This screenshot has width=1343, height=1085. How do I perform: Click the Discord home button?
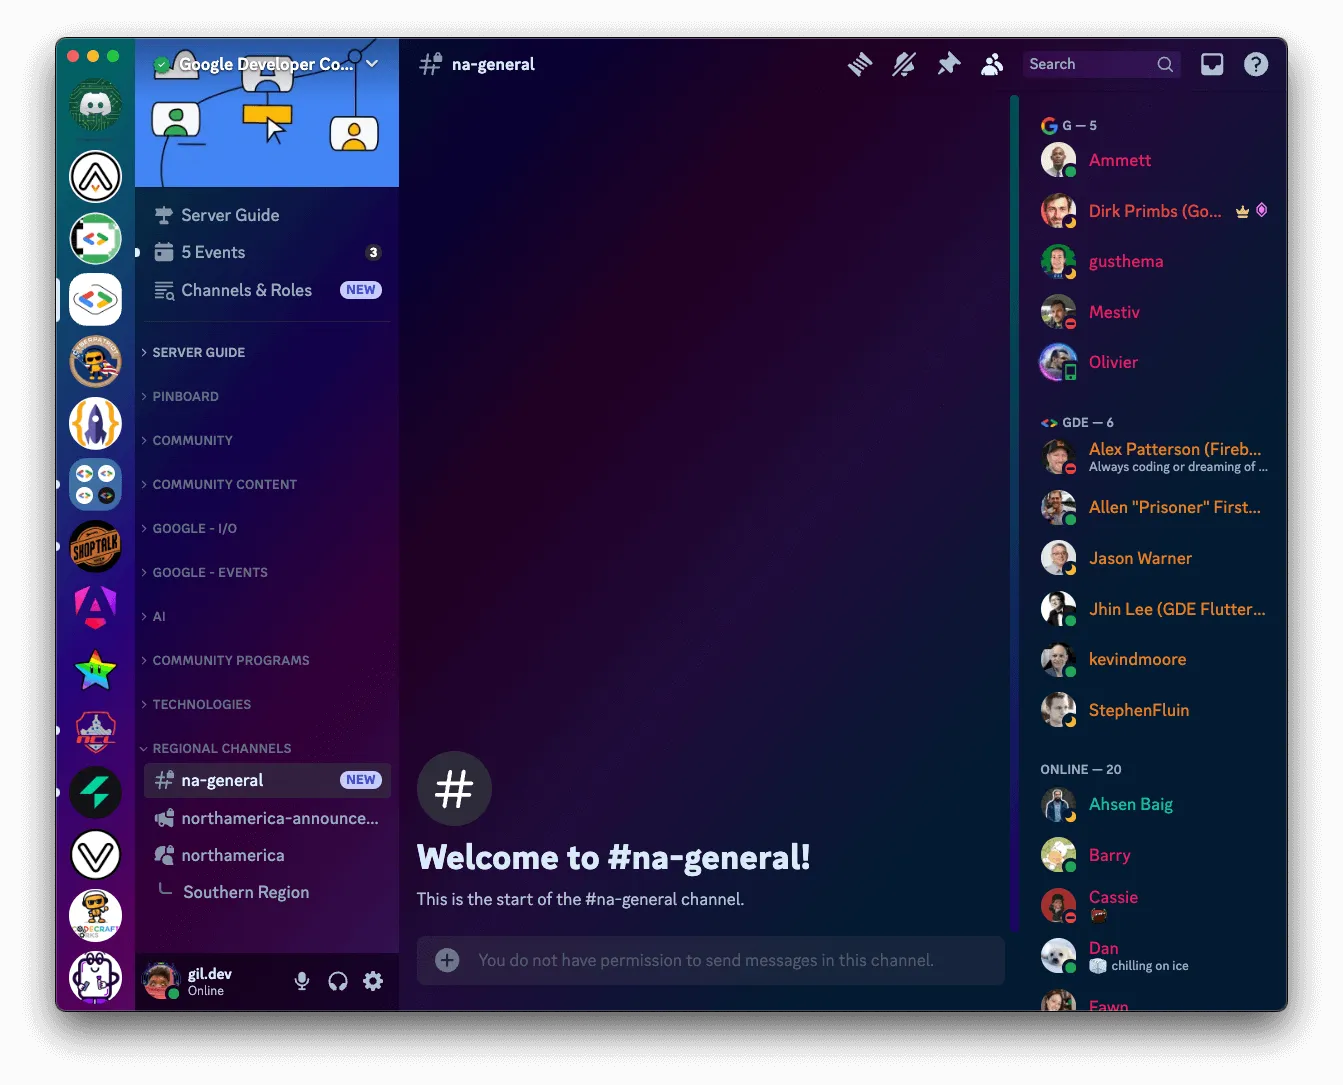point(95,104)
